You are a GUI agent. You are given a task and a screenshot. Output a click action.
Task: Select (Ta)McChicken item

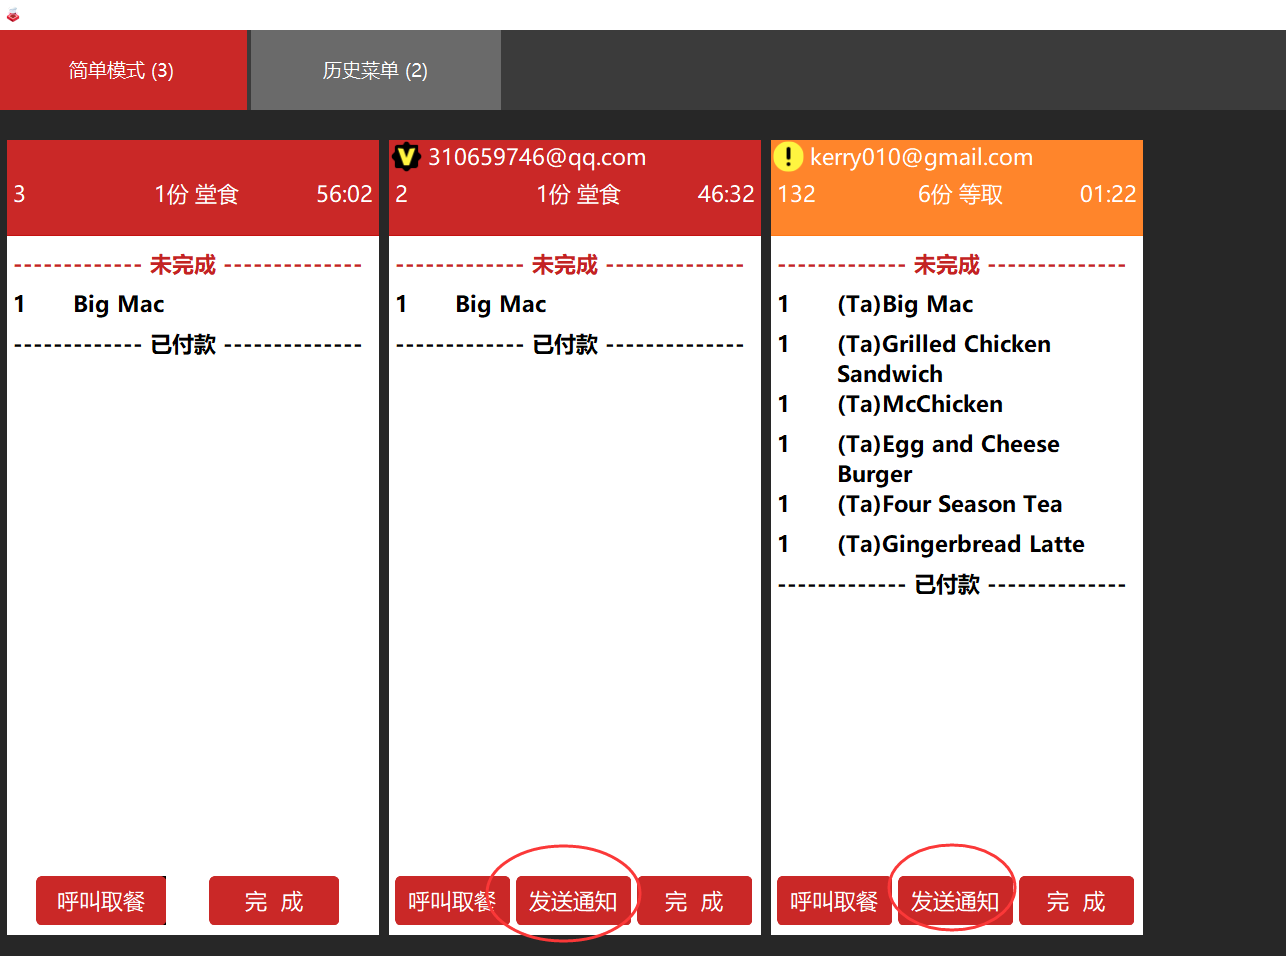(x=920, y=404)
